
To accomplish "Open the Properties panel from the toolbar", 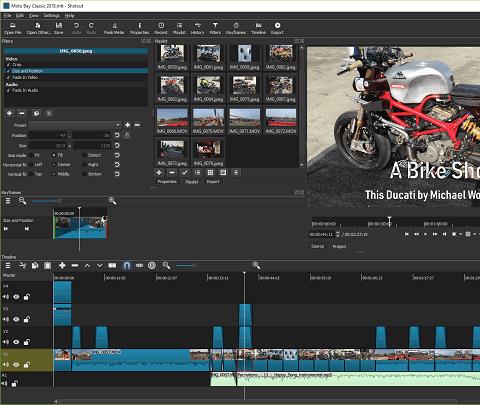I will pyautogui.click(x=139, y=28).
